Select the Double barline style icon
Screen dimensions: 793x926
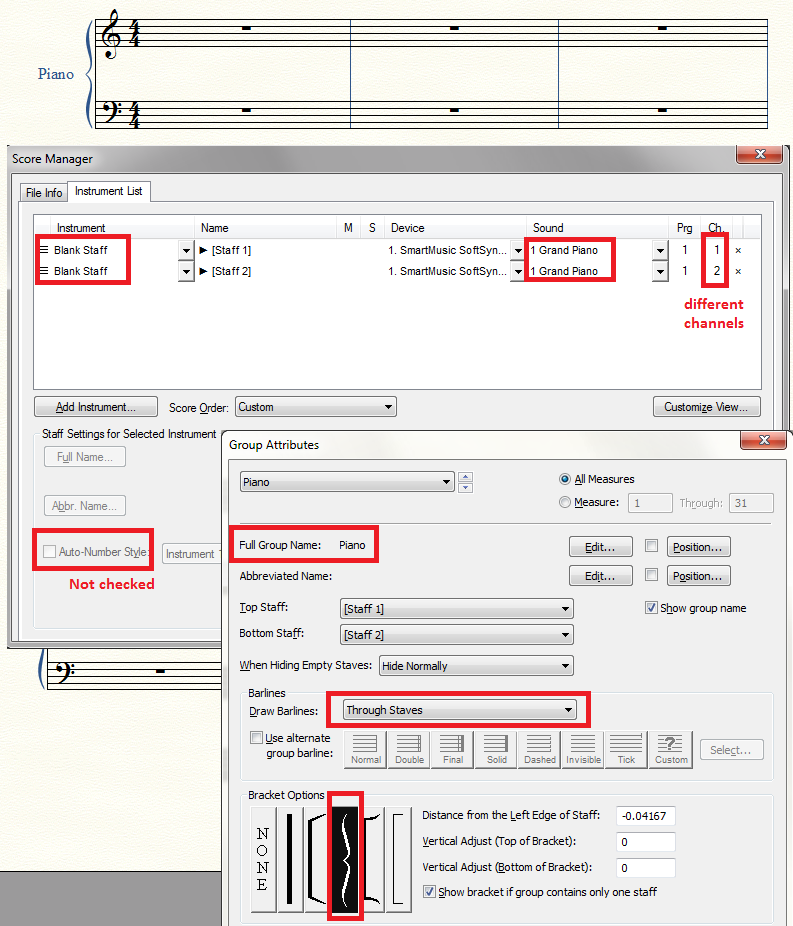point(409,749)
